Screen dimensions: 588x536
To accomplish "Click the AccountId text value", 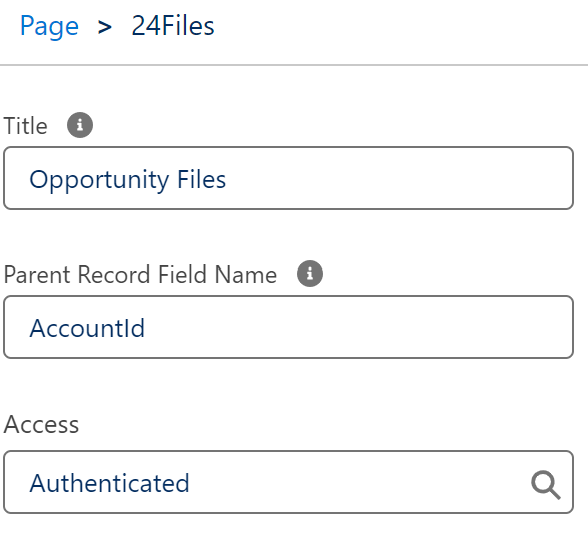I will [87, 328].
